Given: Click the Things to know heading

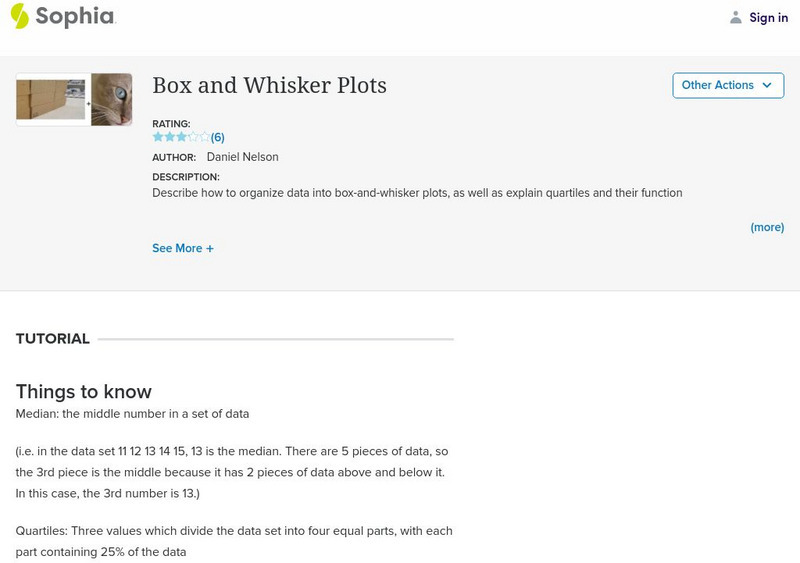Looking at the screenshot, I should pyautogui.click(x=84, y=392).
